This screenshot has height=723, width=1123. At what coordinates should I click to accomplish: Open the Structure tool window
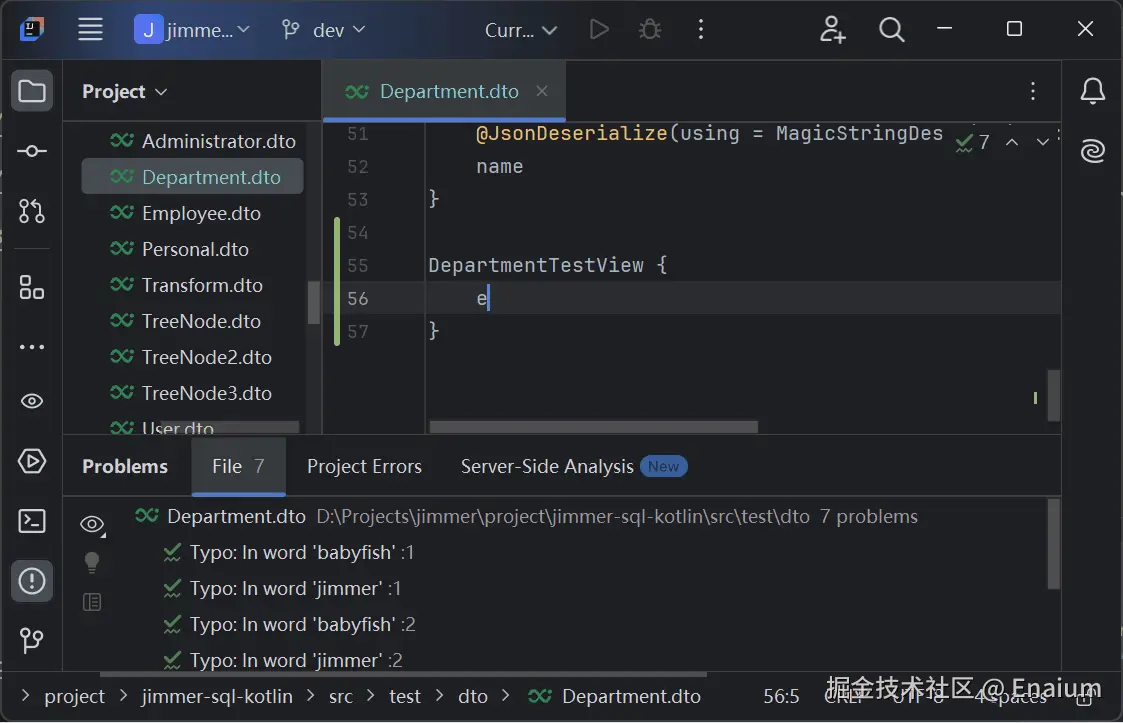32,288
